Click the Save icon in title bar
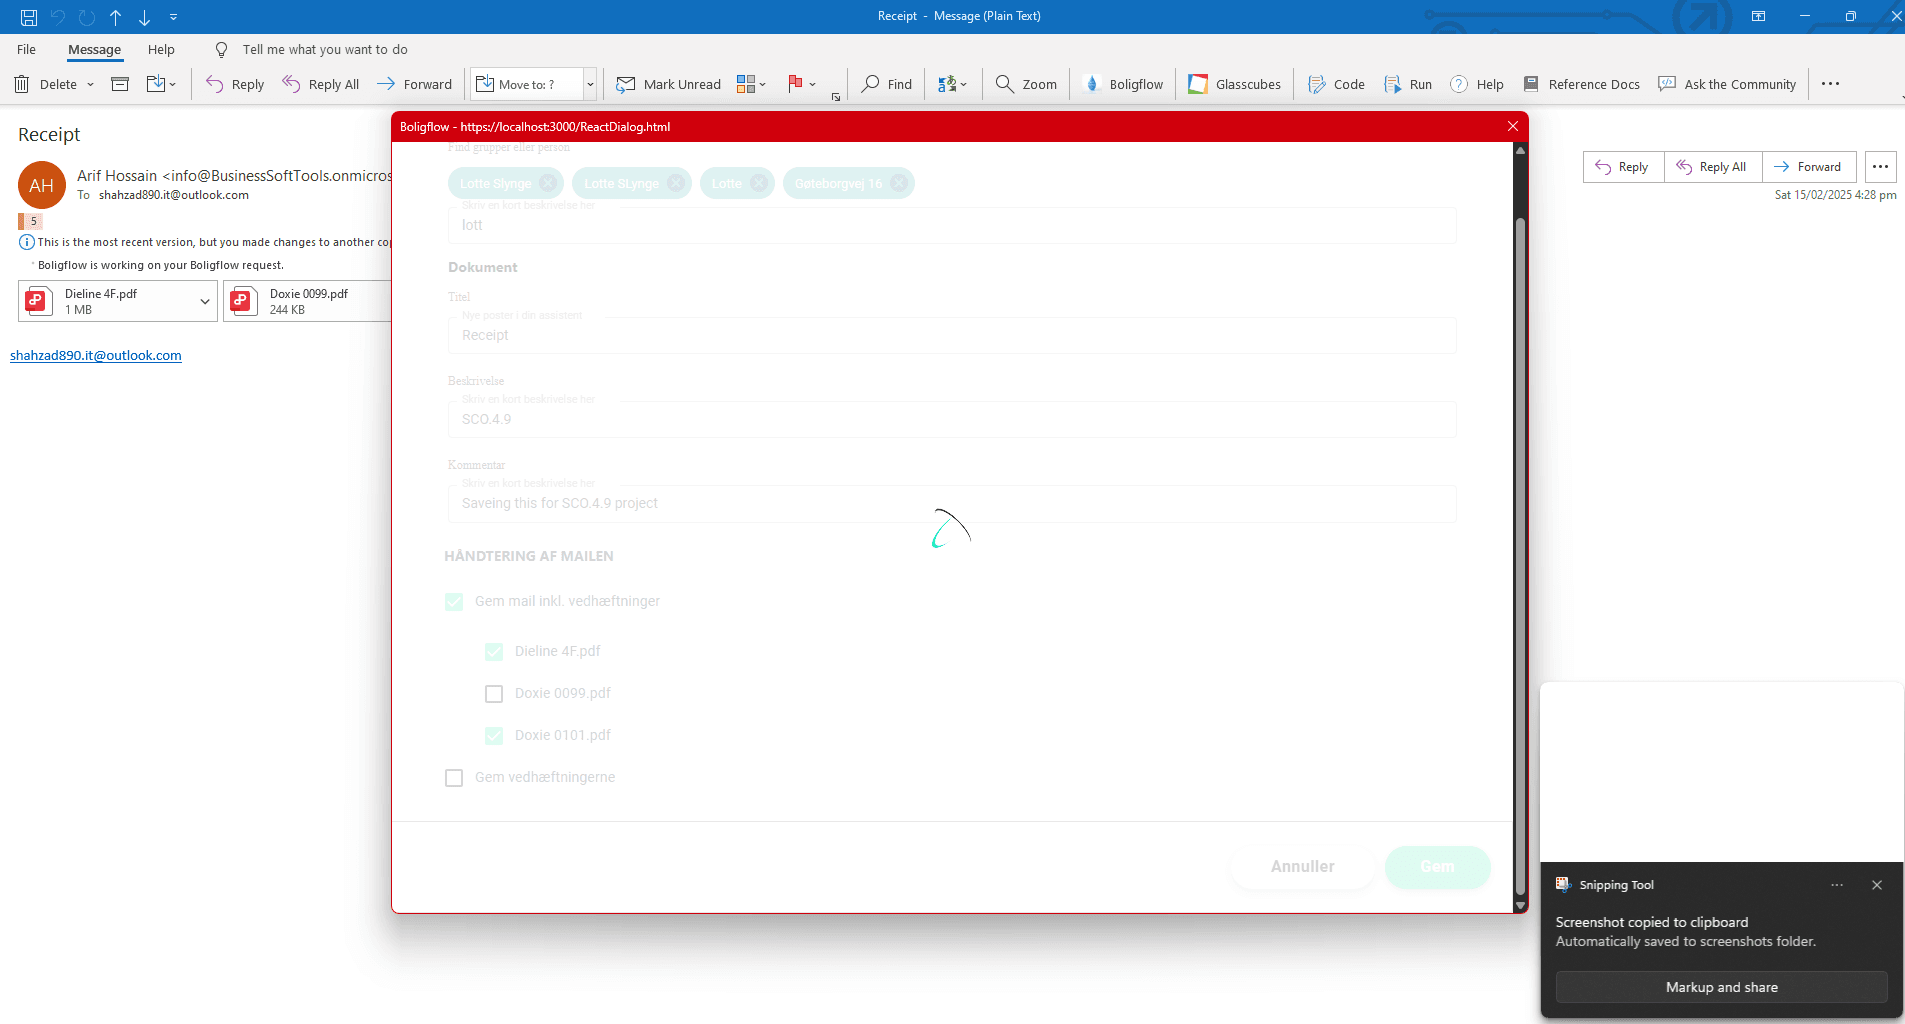 (29, 17)
